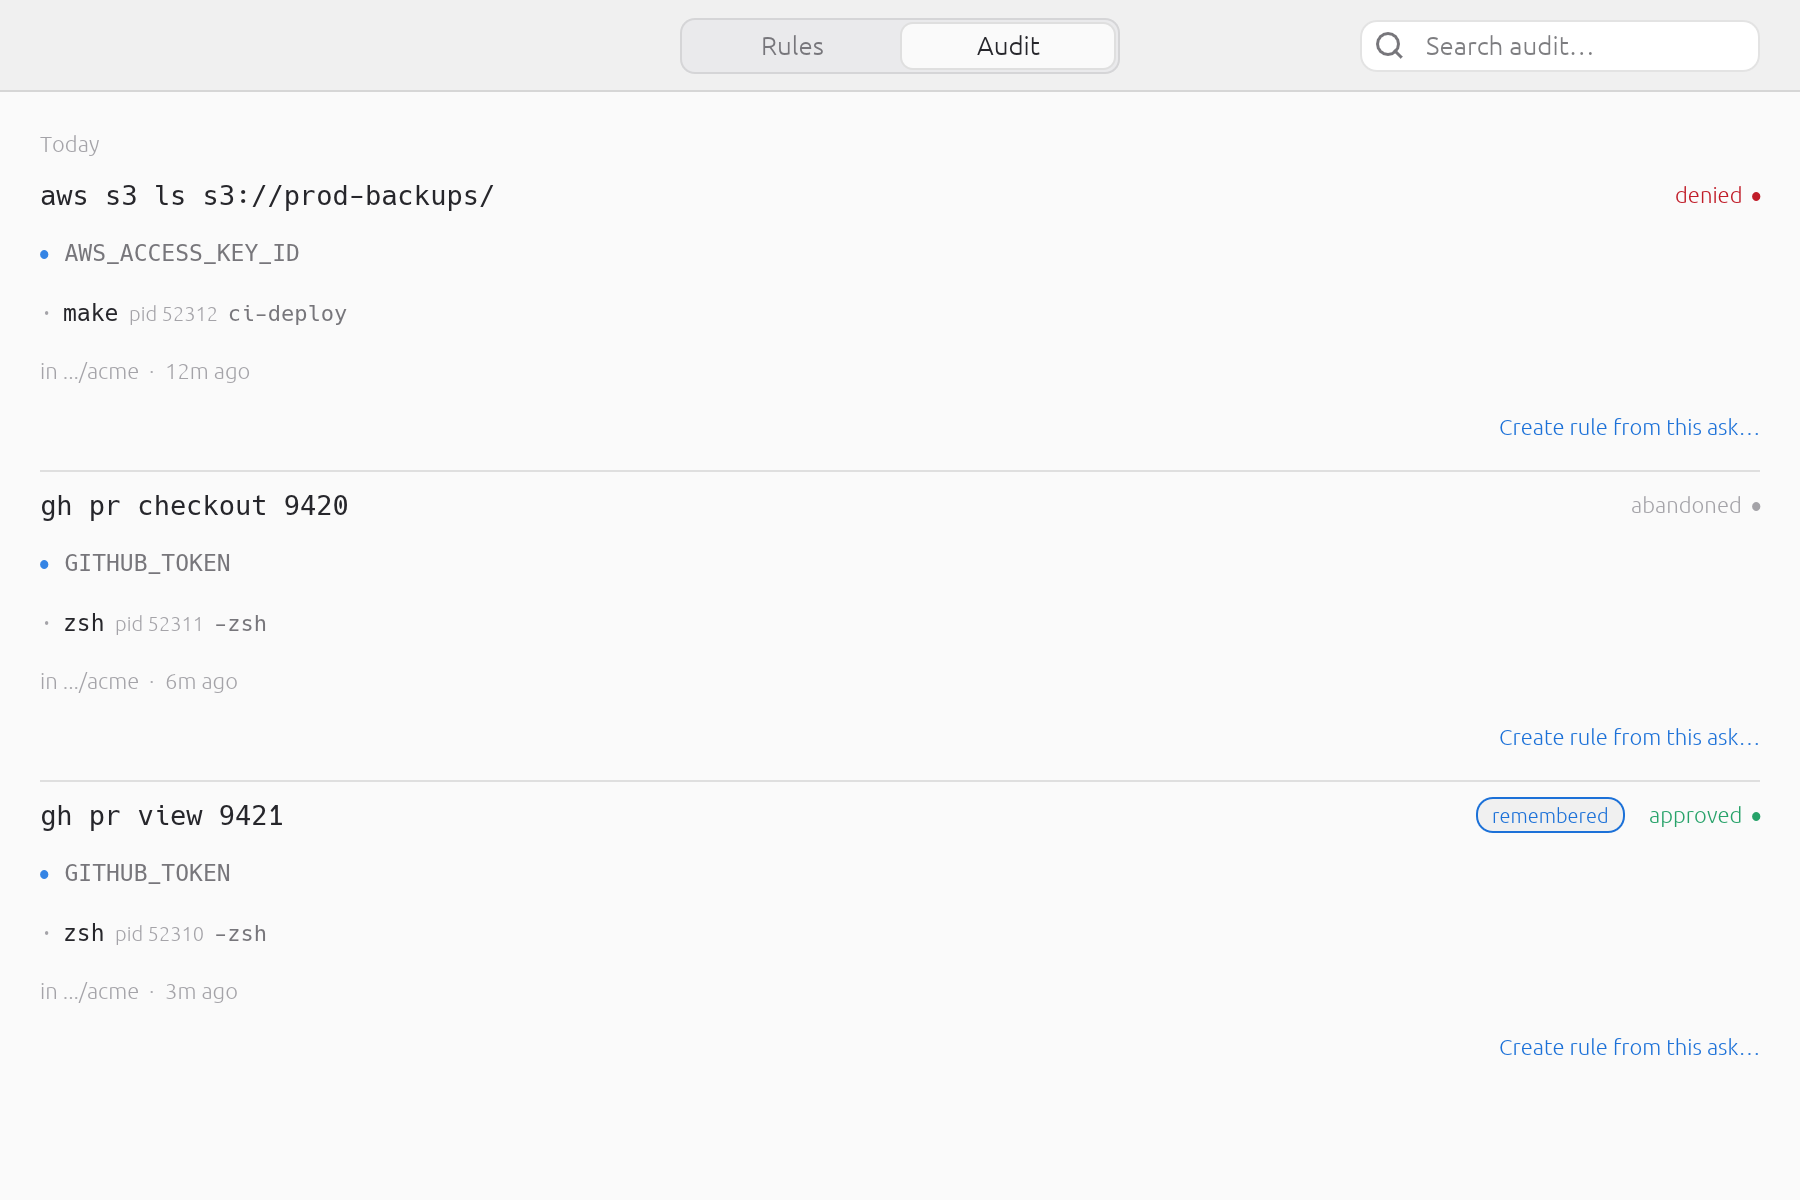Click the '12m ago' timestamp
The image size is (1800, 1200).
[207, 372]
